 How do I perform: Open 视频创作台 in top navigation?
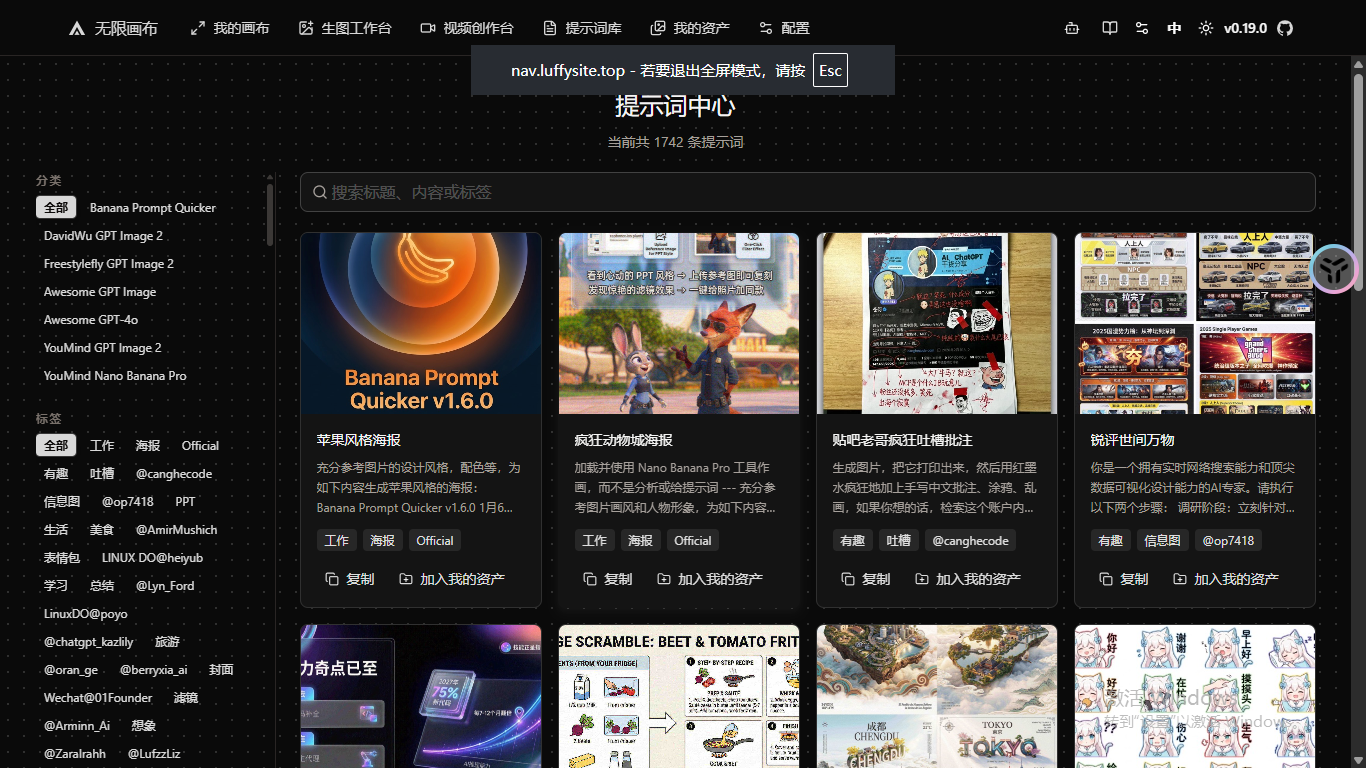pos(467,28)
